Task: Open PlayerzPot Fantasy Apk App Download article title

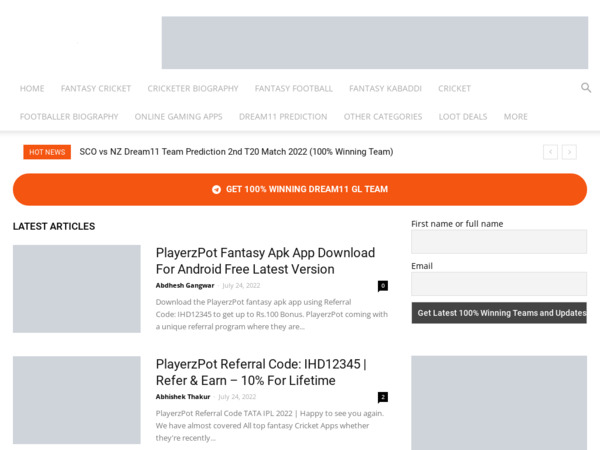Action: pos(265,261)
